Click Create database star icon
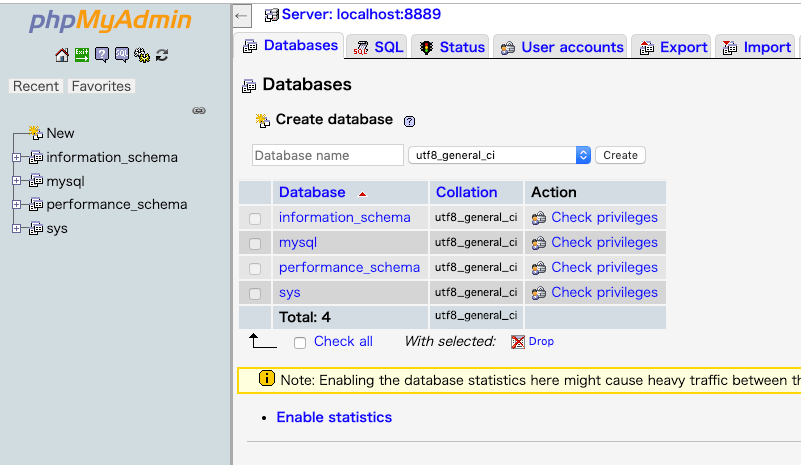Viewport: 801px width, 465px height. pyautogui.click(x=263, y=121)
